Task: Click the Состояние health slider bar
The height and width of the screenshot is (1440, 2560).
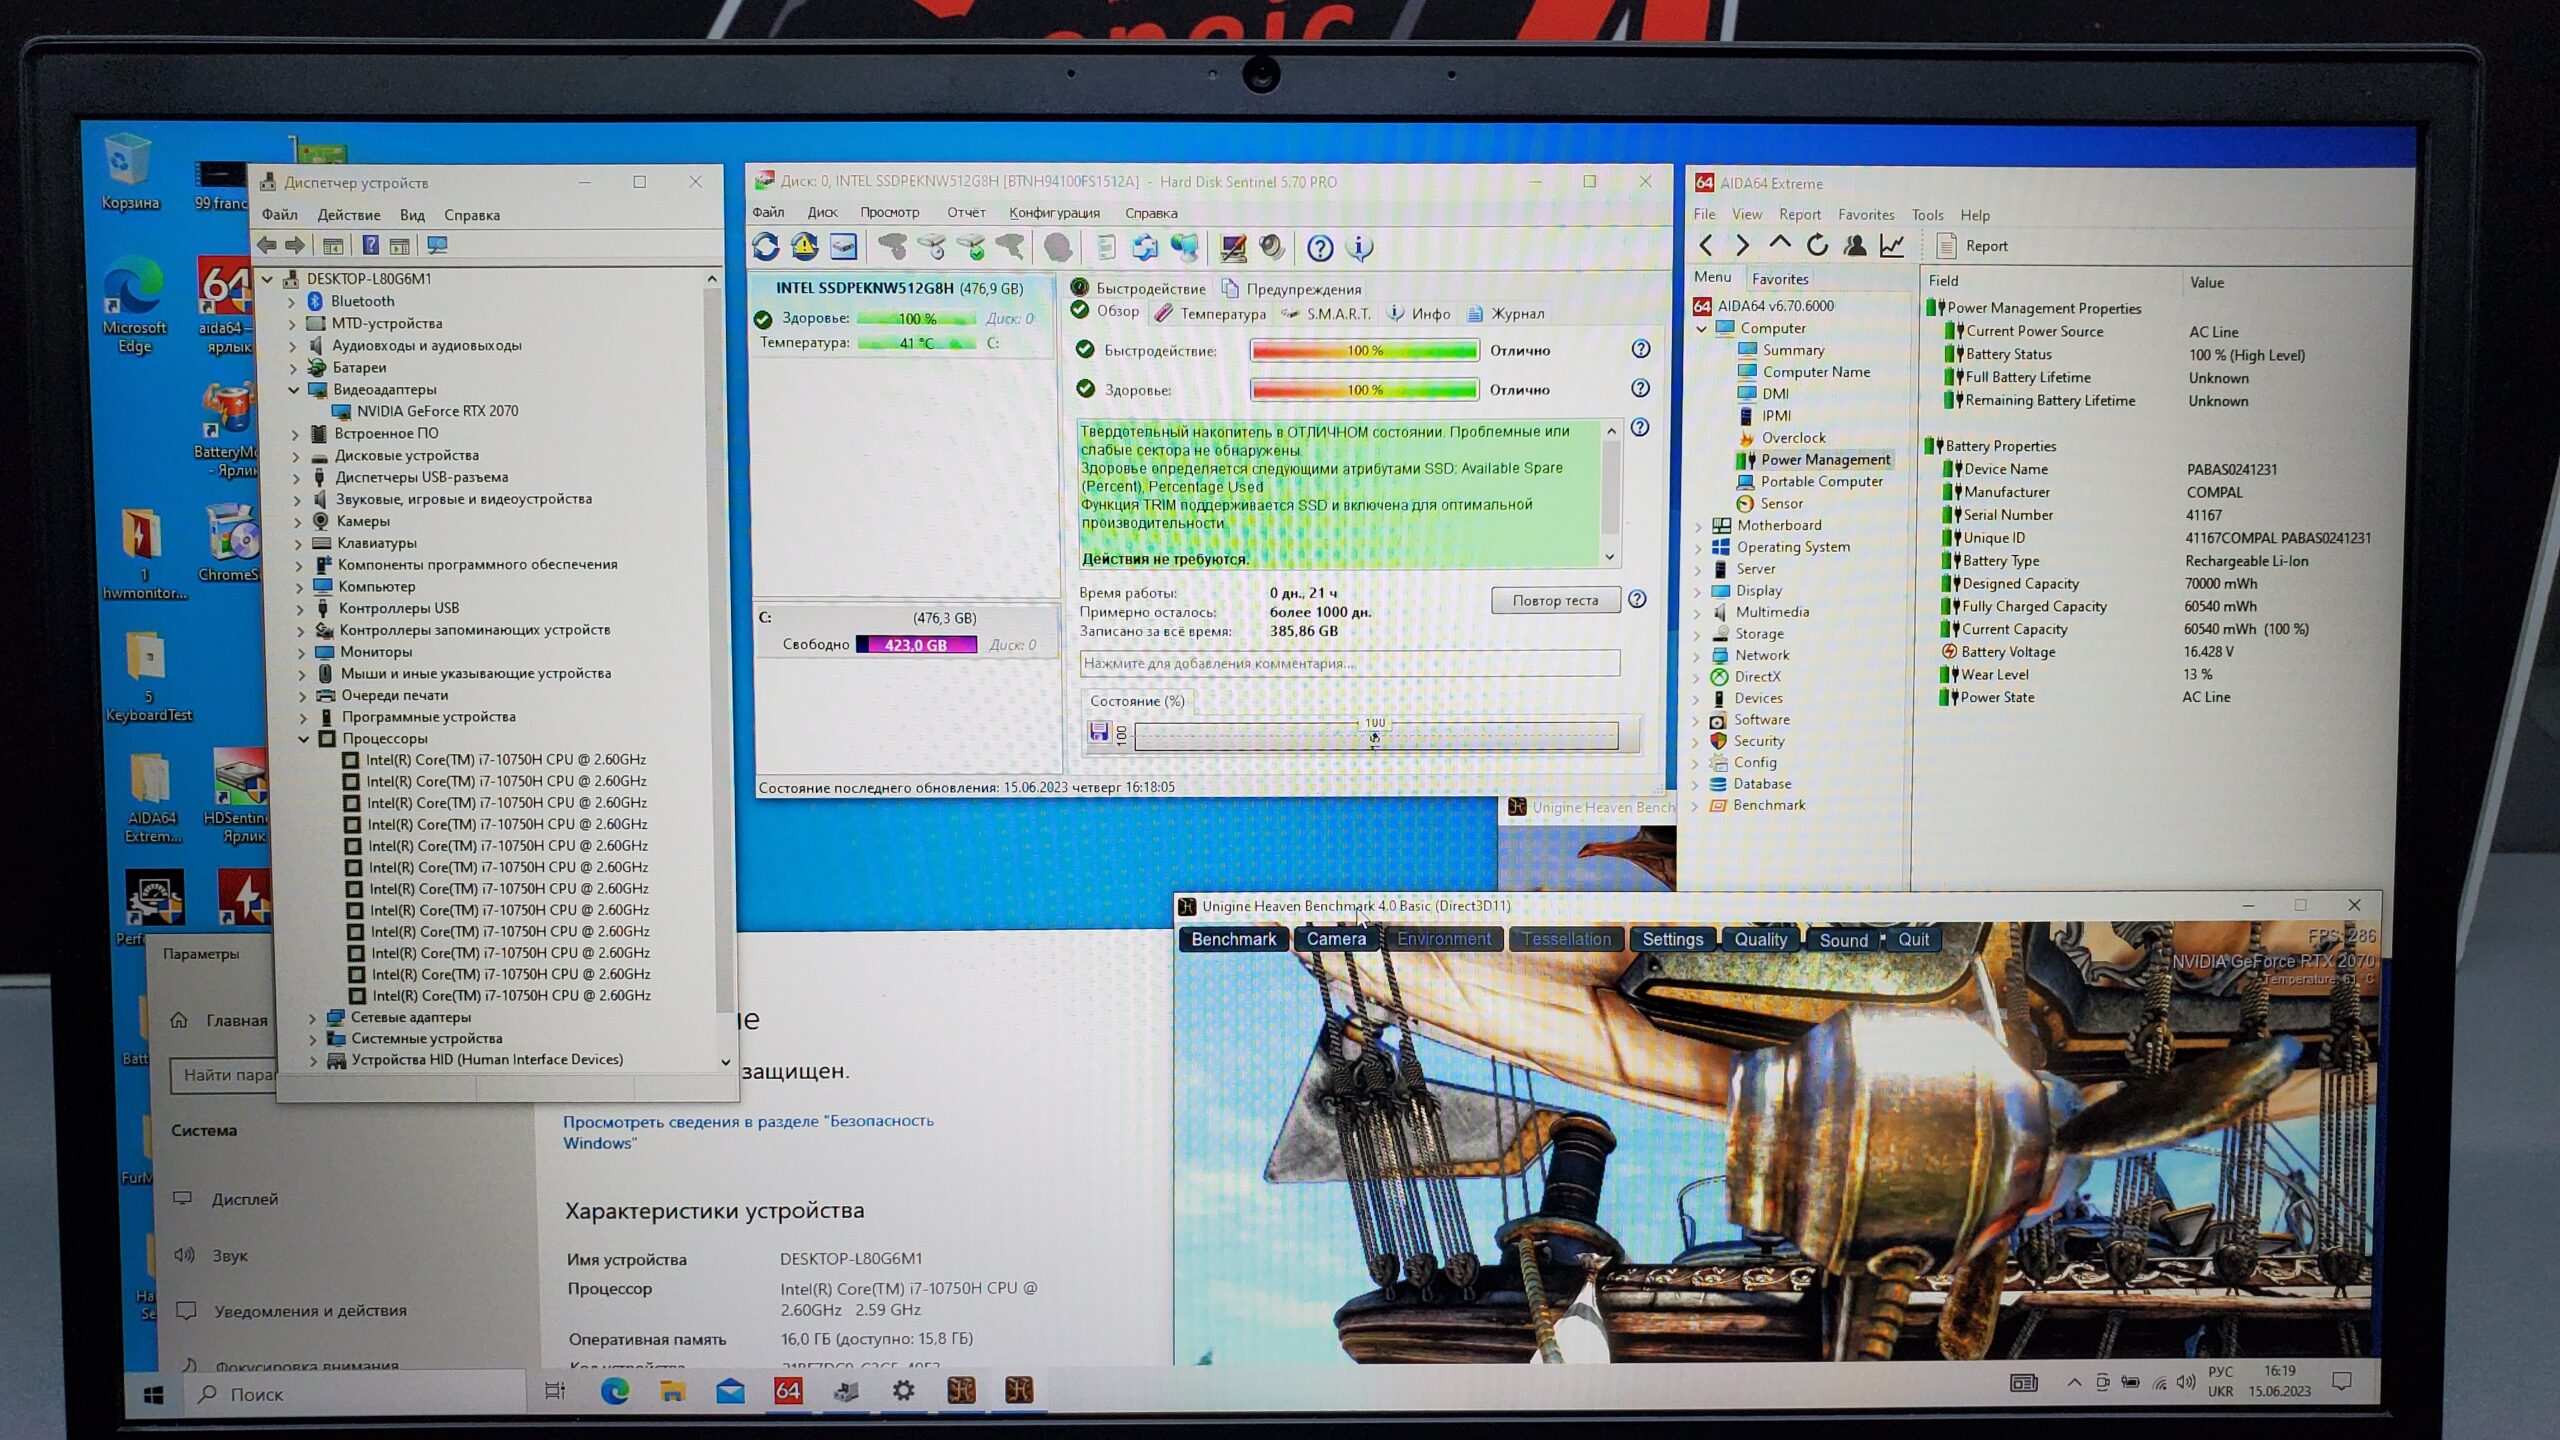Action: click(x=1375, y=737)
